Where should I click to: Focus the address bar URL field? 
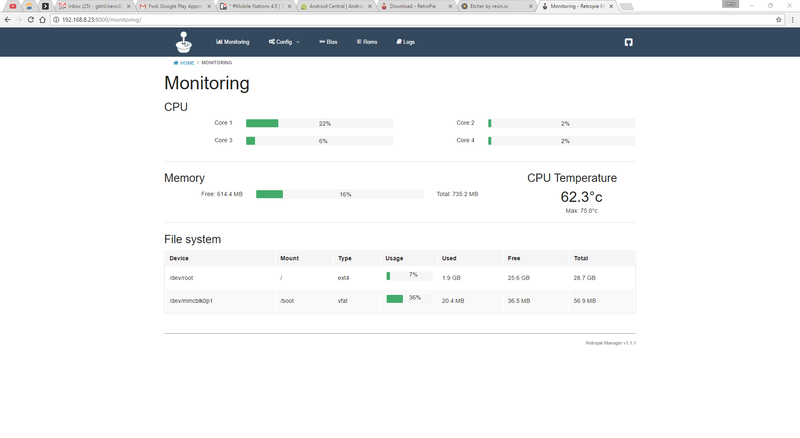[x=416, y=19]
